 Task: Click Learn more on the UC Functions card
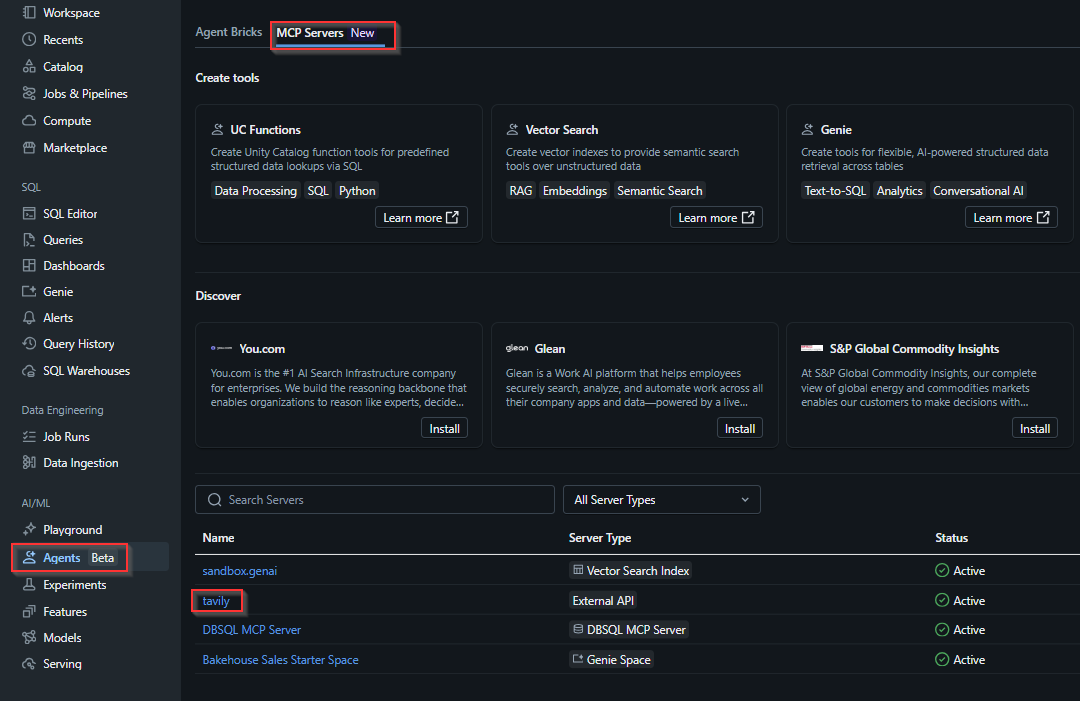coord(421,216)
